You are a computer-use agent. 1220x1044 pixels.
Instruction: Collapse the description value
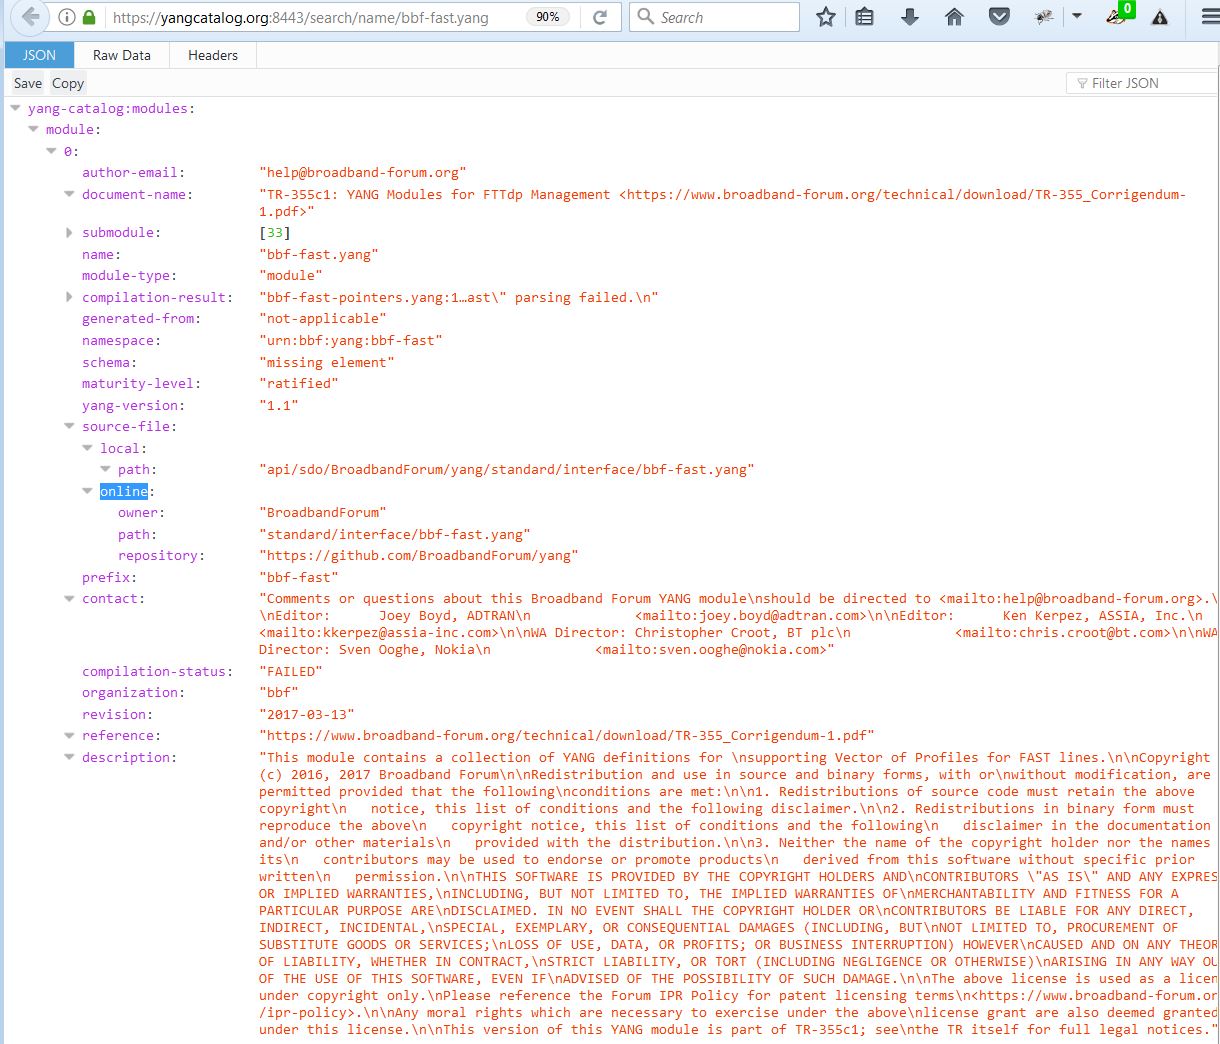click(x=69, y=758)
